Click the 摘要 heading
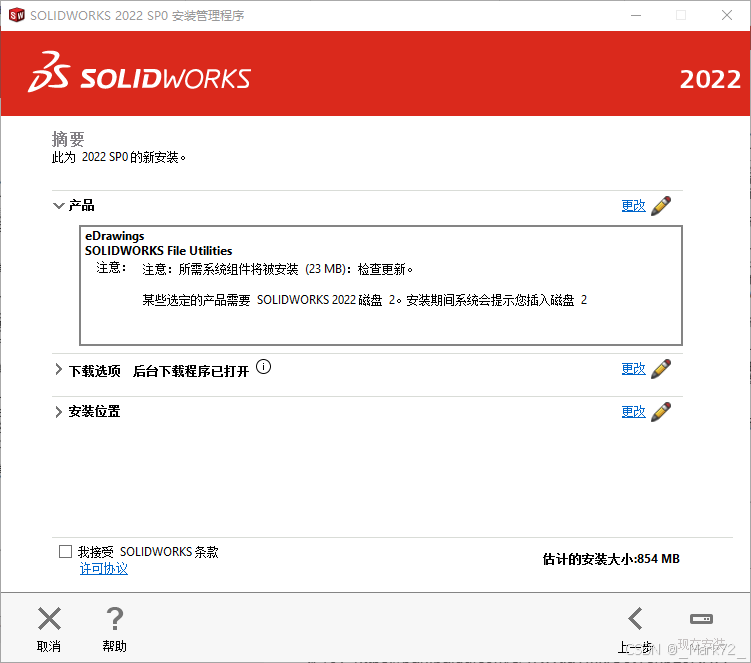 (x=68, y=139)
